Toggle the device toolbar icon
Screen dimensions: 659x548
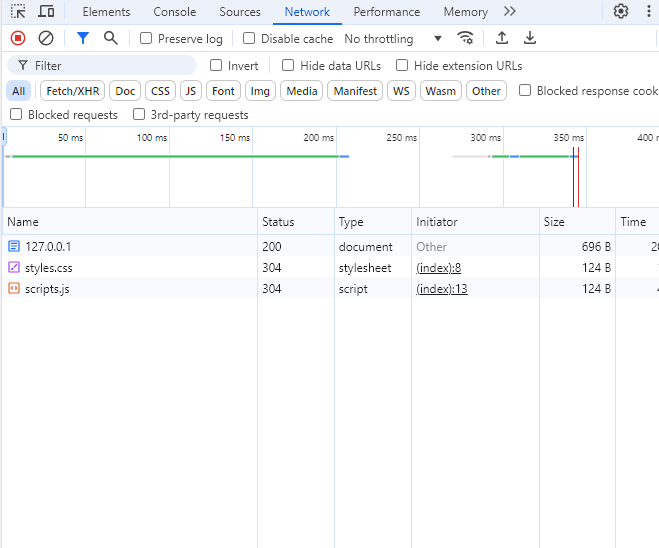[46, 11]
